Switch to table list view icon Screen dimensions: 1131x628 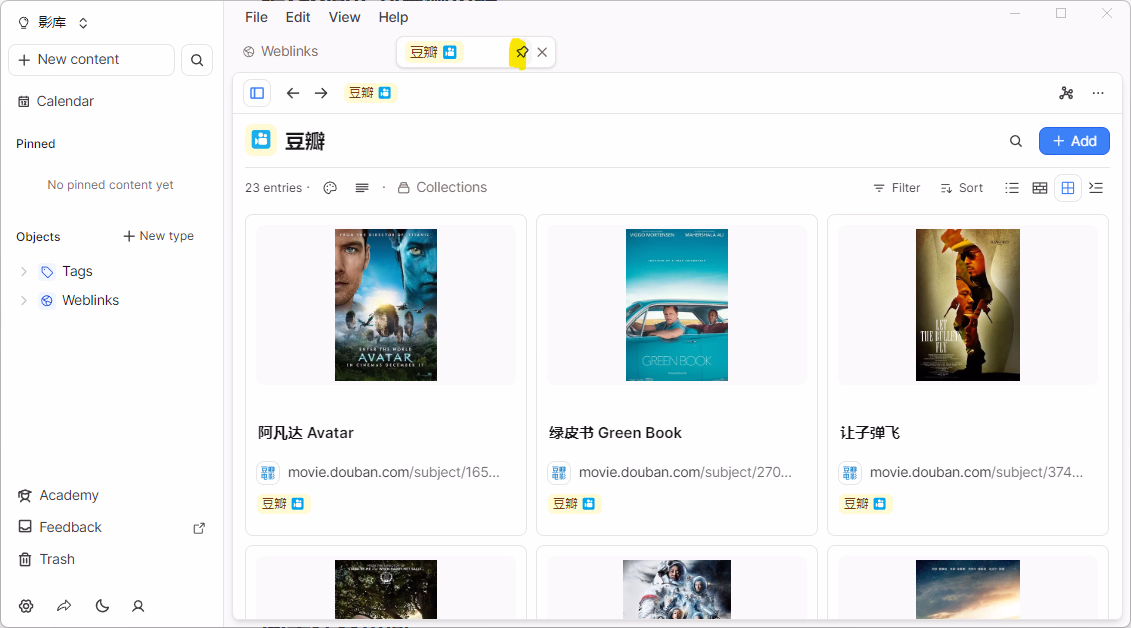1012,188
